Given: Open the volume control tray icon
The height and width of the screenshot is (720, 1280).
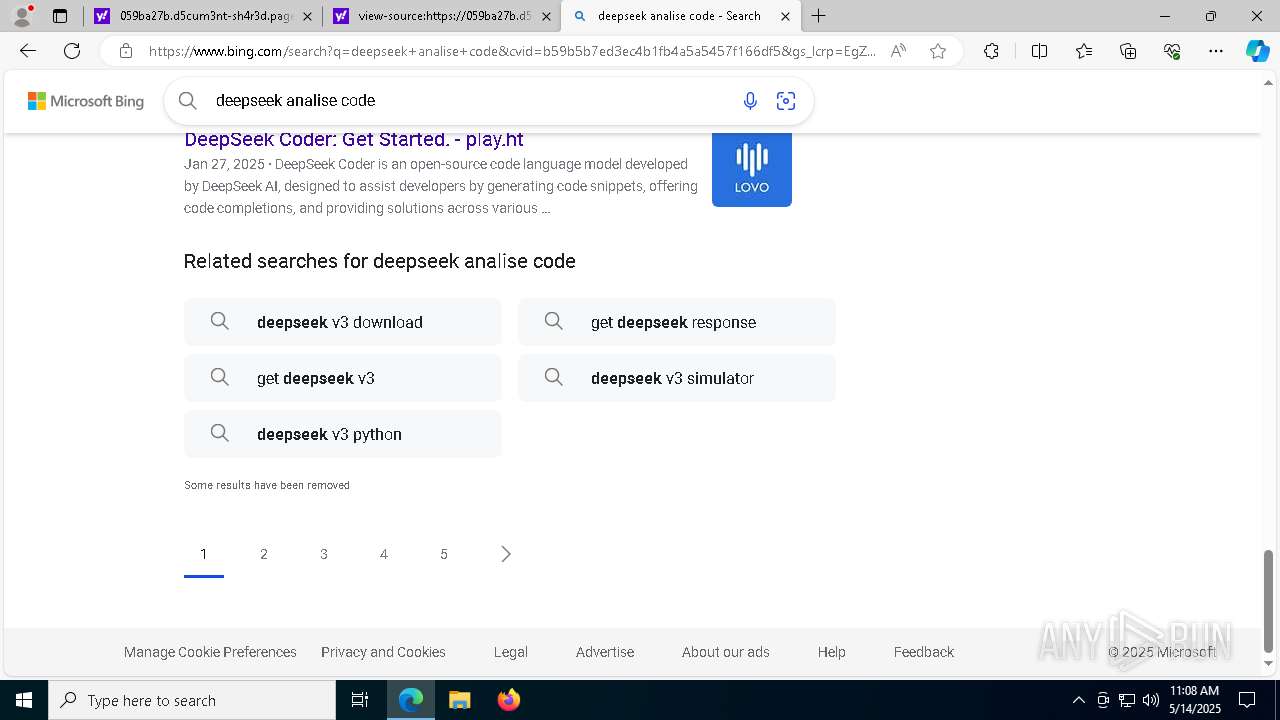Looking at the screenshot, I should (1151, 700).
